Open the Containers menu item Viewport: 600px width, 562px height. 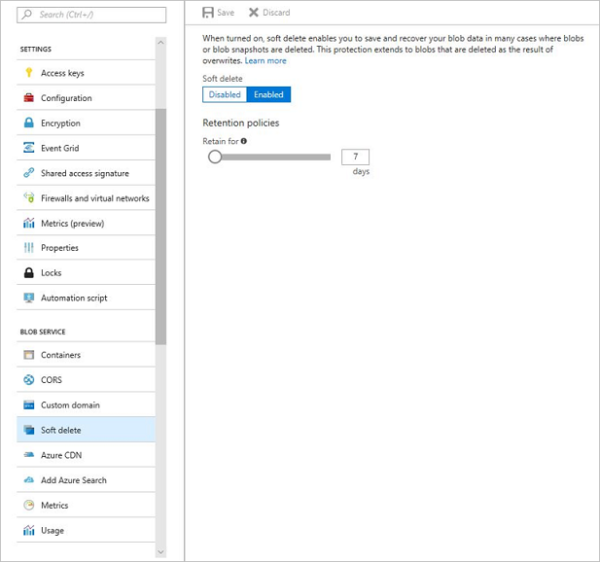(86, 355)
